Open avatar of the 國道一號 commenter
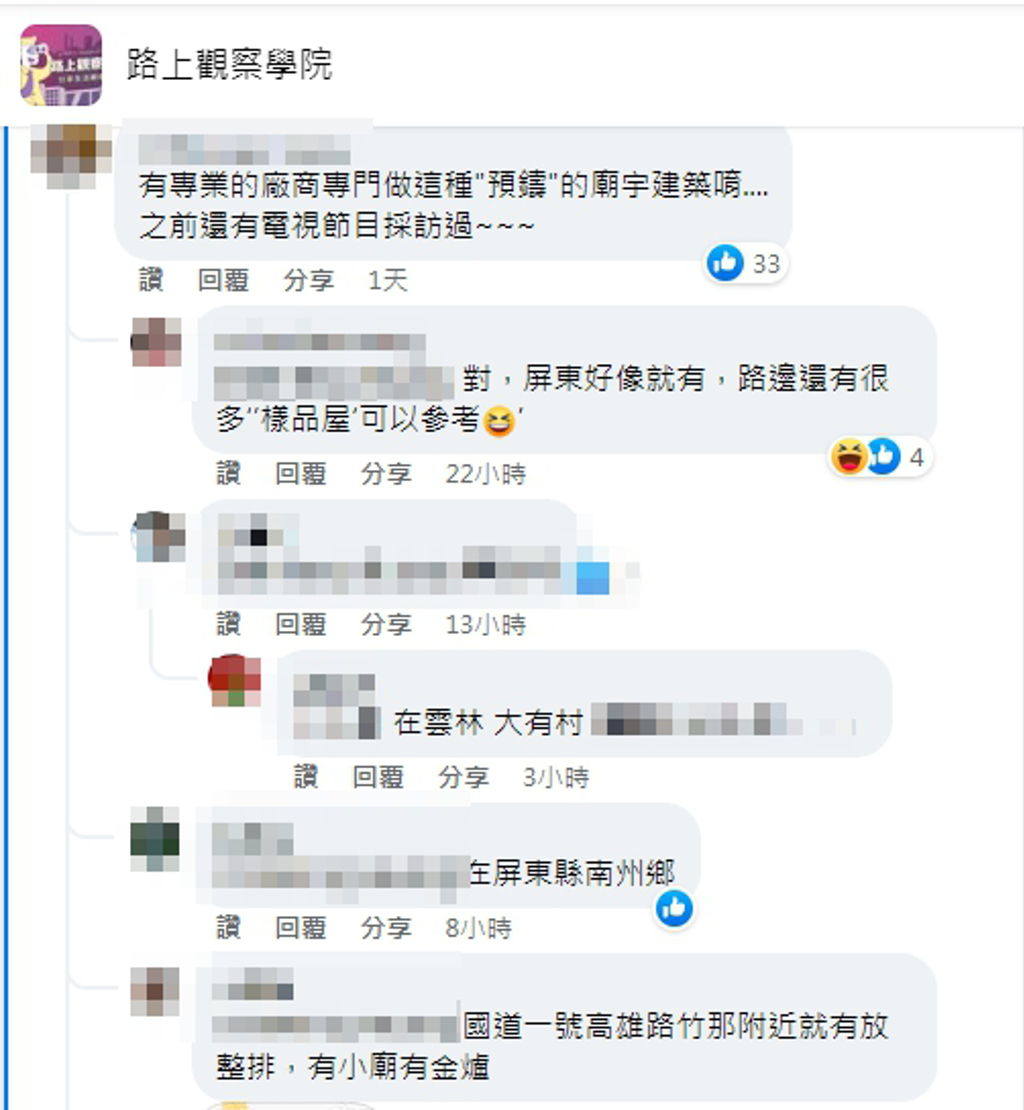The image size is (1024, 1110). [x=155, y=991]
